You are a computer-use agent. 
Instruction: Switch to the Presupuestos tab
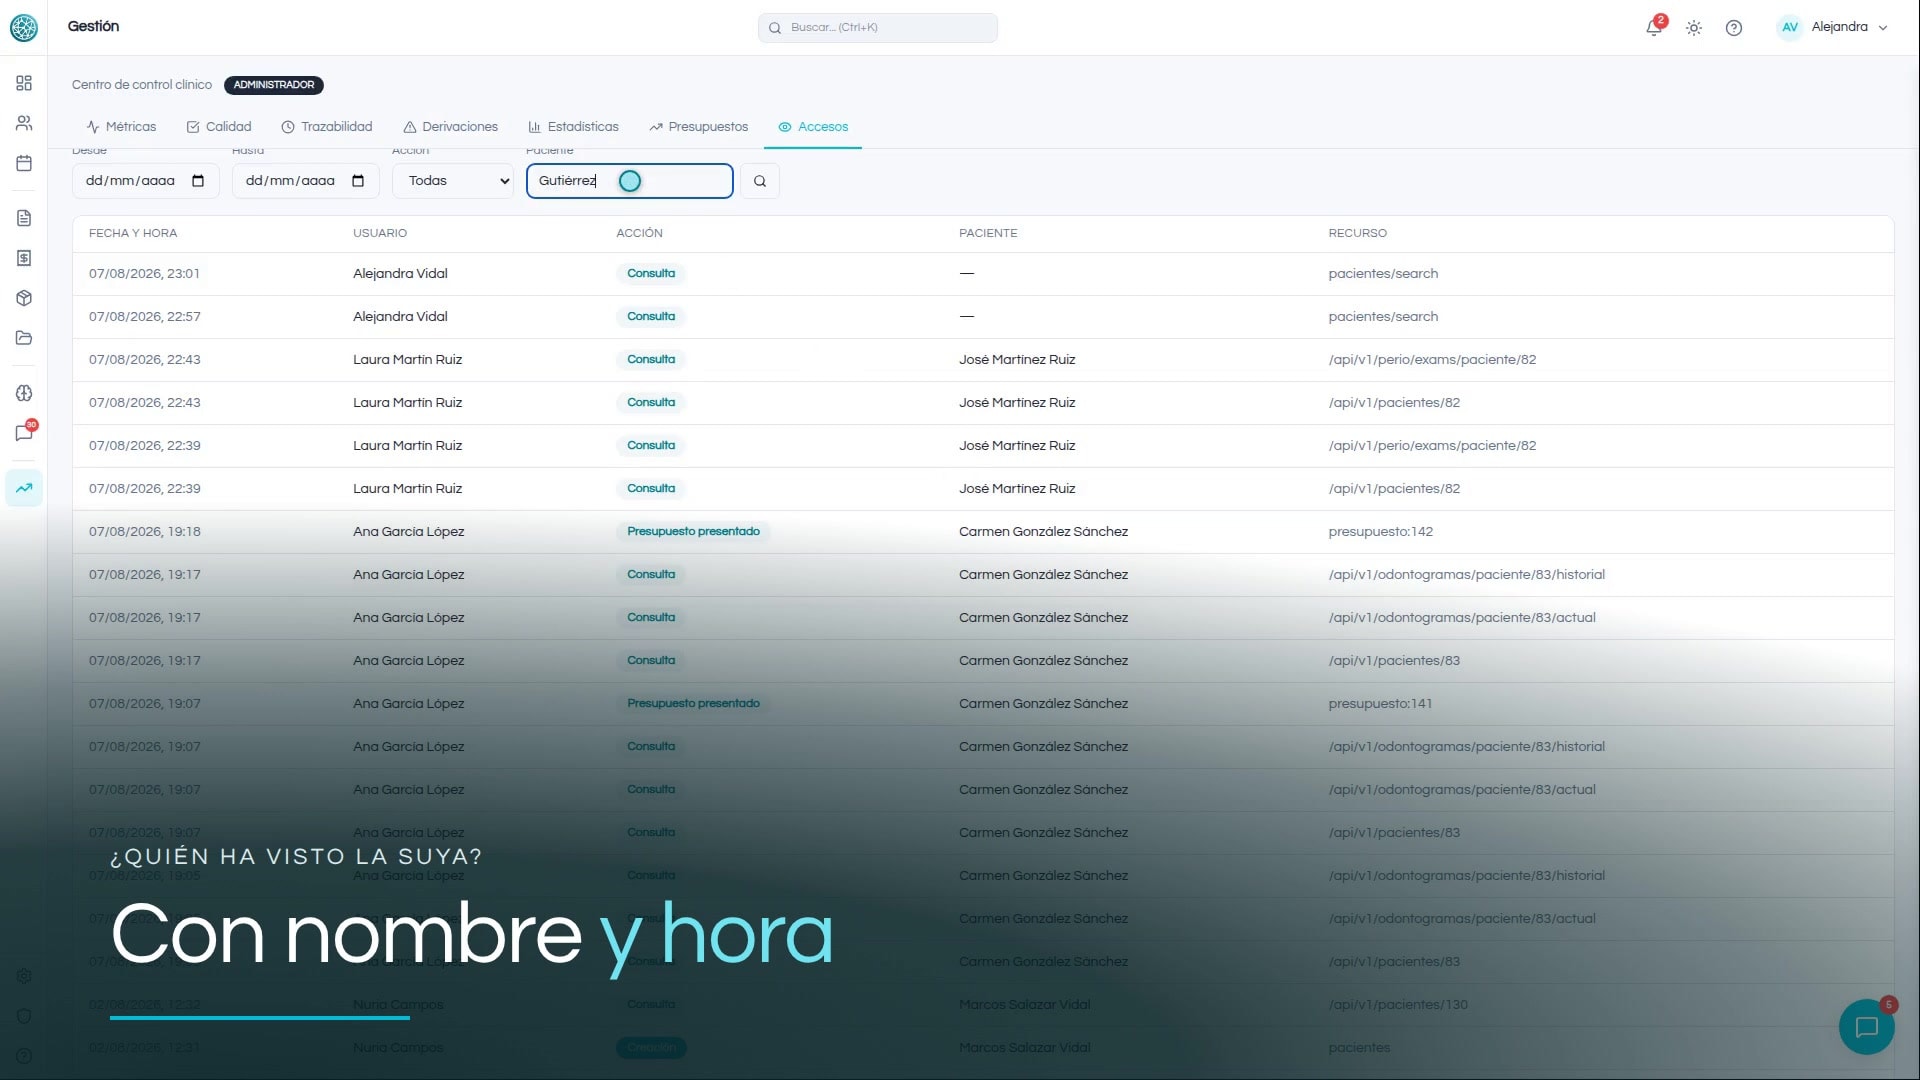click(698, 127)
